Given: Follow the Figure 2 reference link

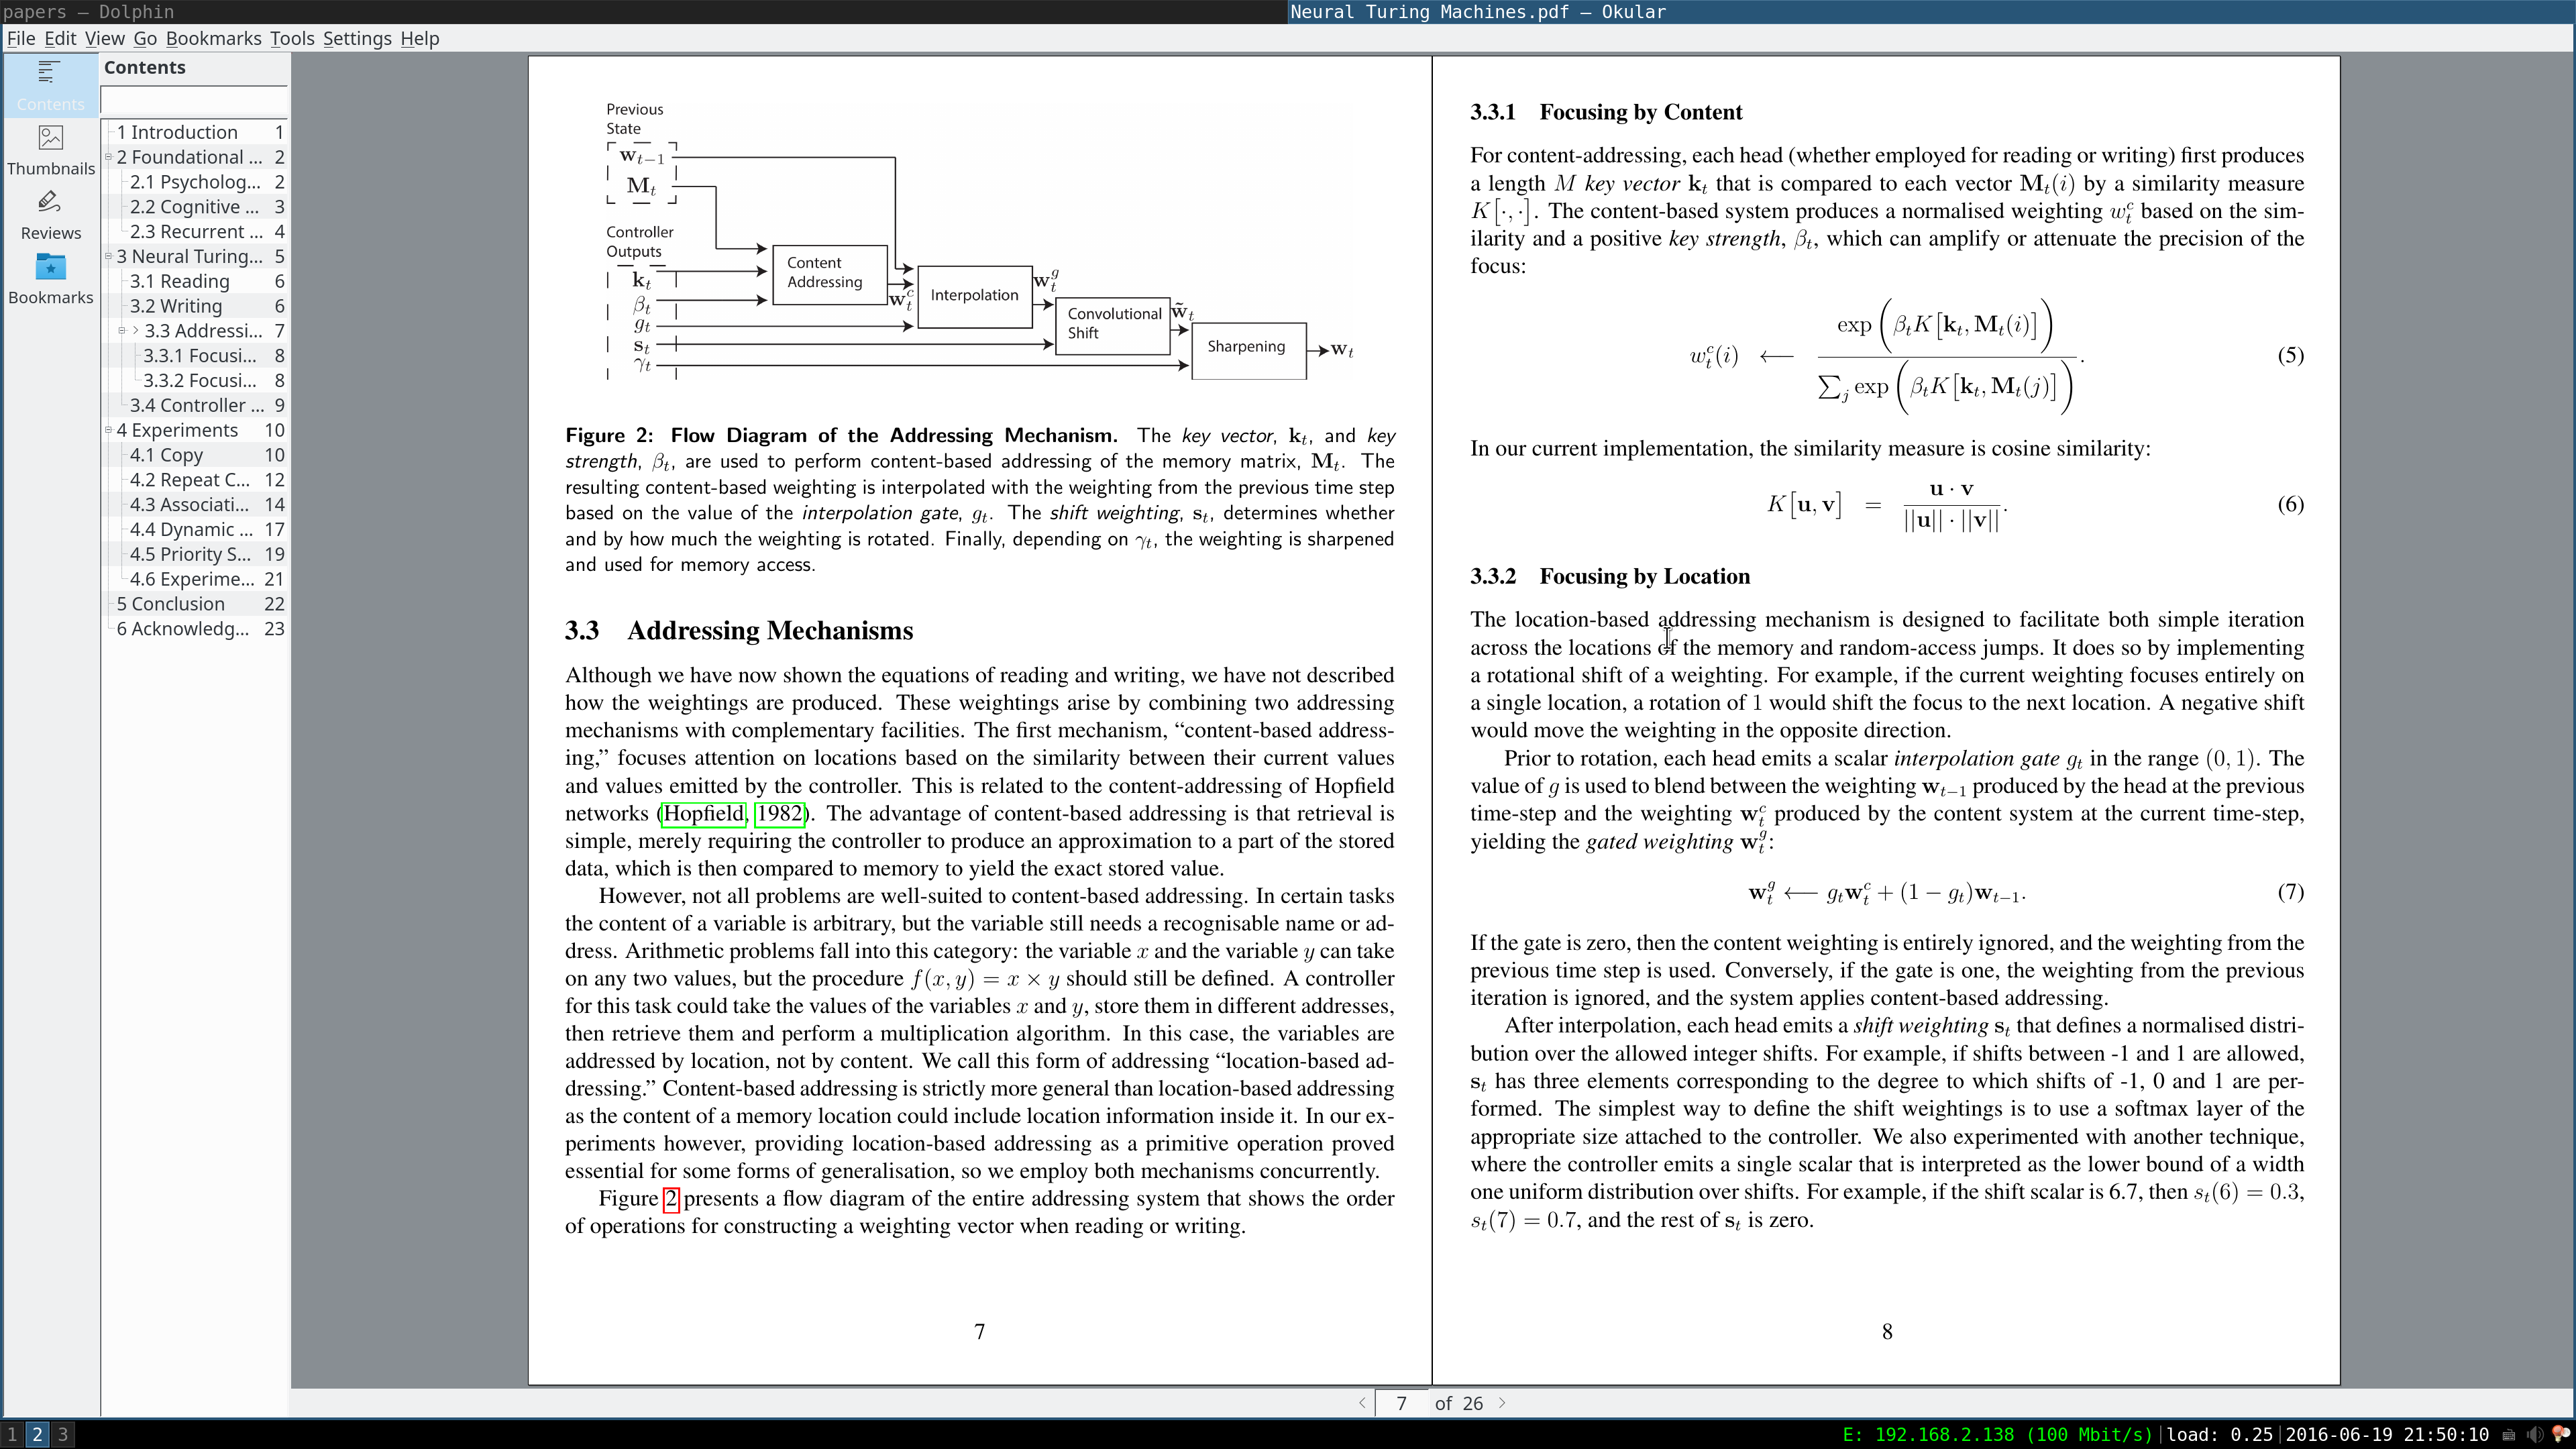Looking at the screenshot, I should [x=671, y=1199].
